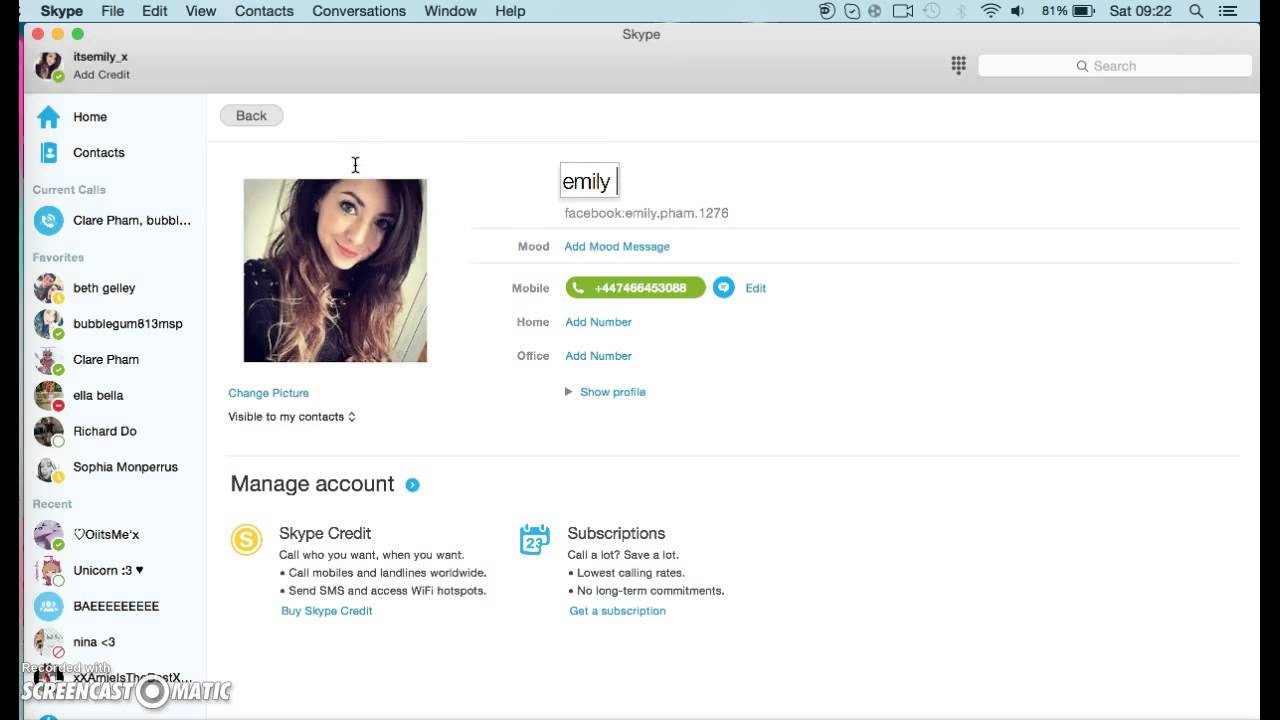Image resolution: width=1280 pixels, height=720 pixels.
Task: Click Add Credit under itsemily_x
Action: [101, 75]
